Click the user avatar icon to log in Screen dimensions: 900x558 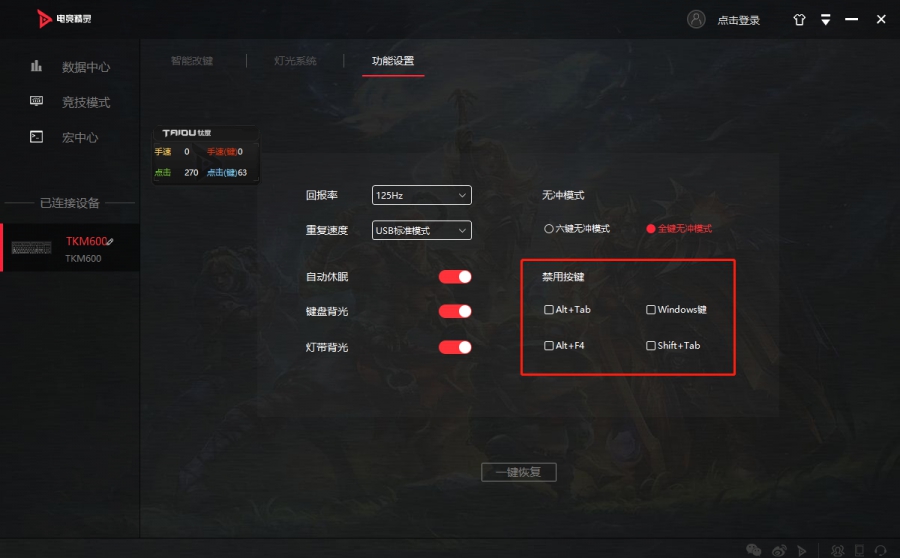click(x=696, y=20)
